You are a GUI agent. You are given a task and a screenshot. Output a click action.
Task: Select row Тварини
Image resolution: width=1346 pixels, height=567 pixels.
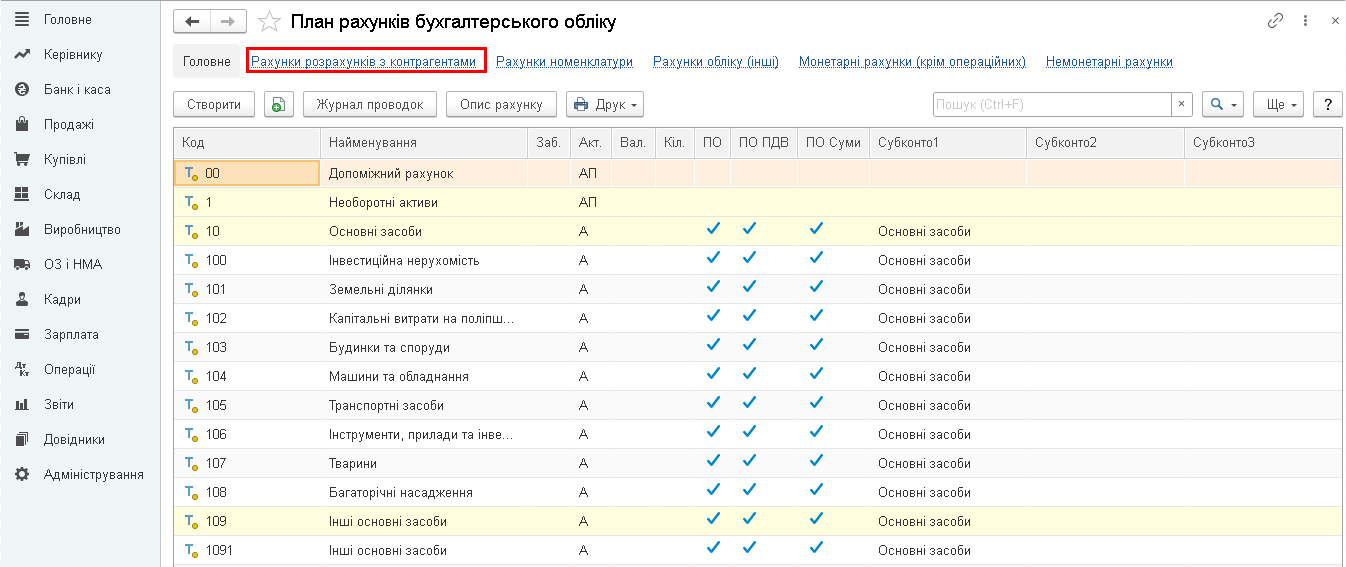pyautogui.click(x=758, y=463)
